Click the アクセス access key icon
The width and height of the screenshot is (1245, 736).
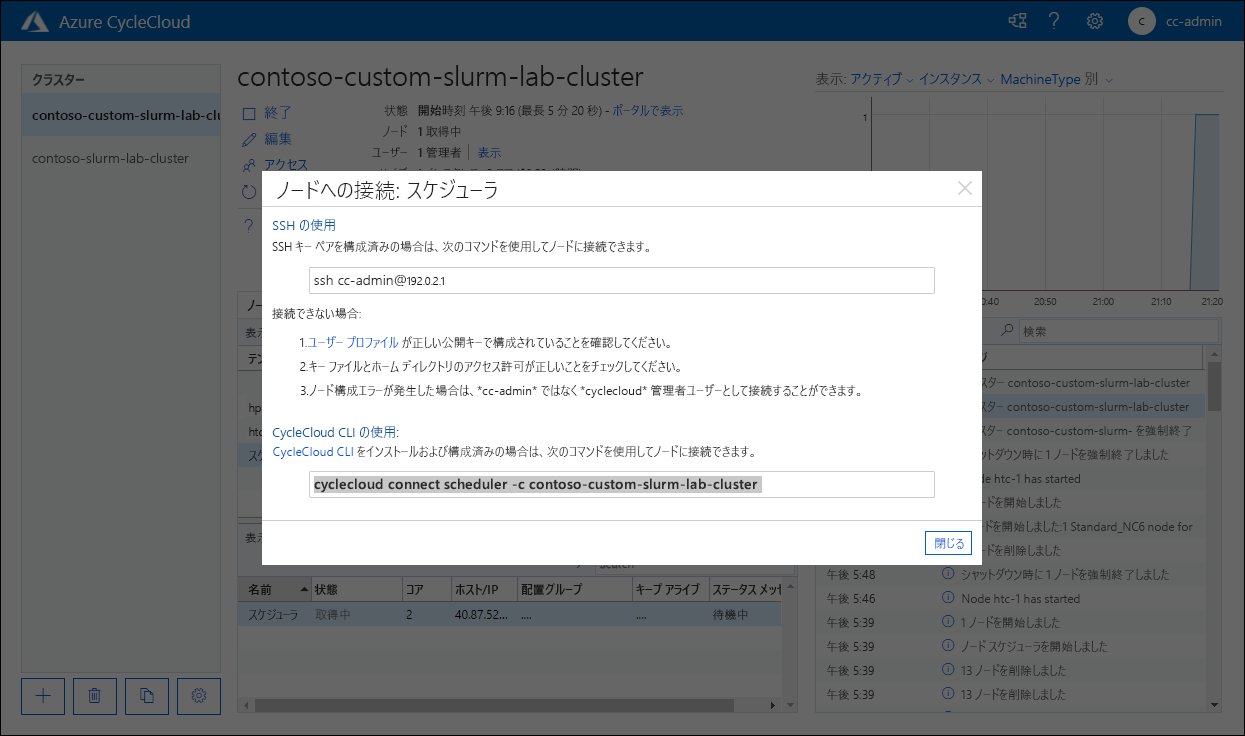pos(248,164)
